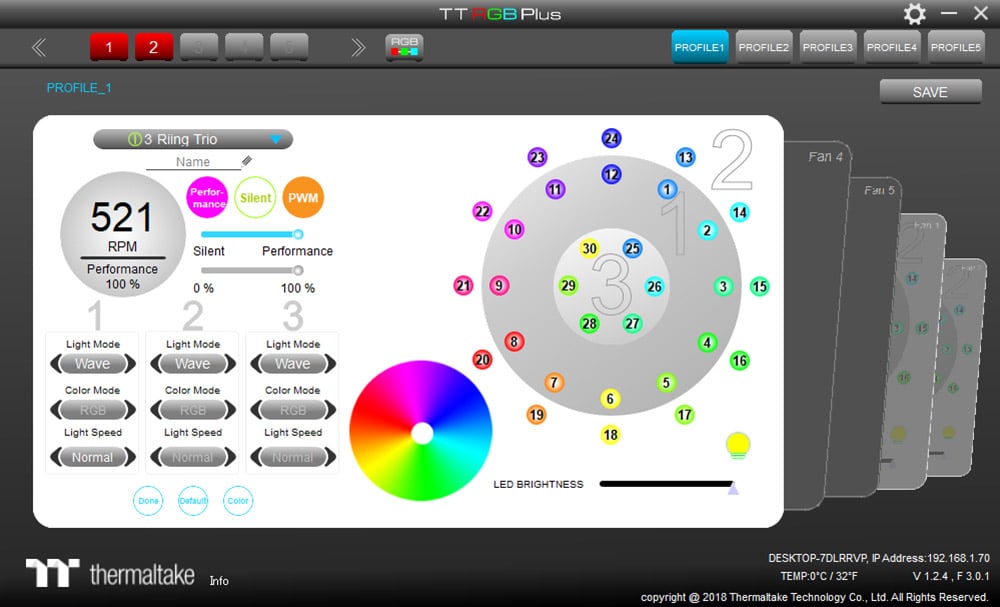Click the Done circle button
Screen dimensions: 1000x607
tap(148, 501)
